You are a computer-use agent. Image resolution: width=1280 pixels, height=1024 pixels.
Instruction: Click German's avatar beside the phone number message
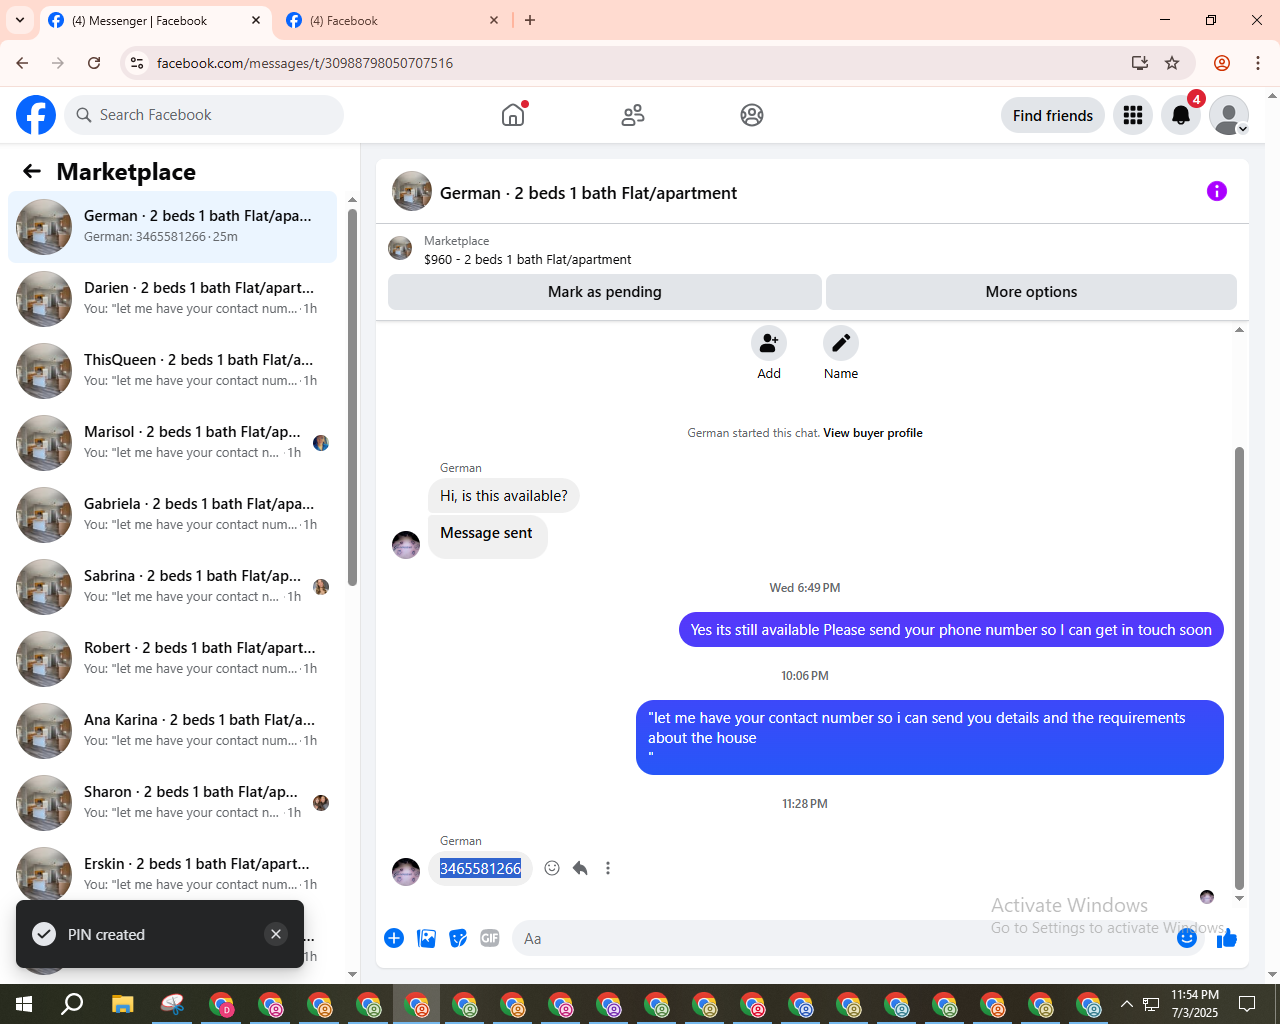pyautogui.click(x=406, y=872)
